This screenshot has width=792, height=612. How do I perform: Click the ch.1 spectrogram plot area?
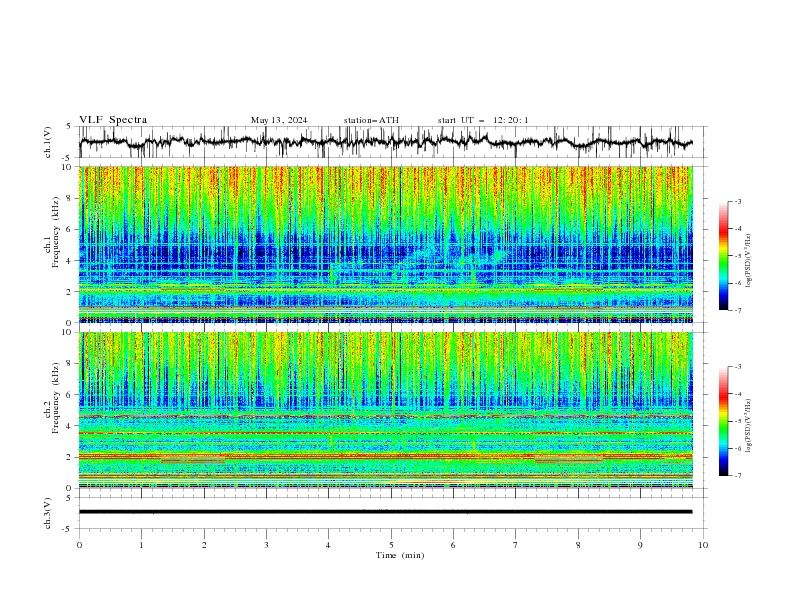coord(386,244)
